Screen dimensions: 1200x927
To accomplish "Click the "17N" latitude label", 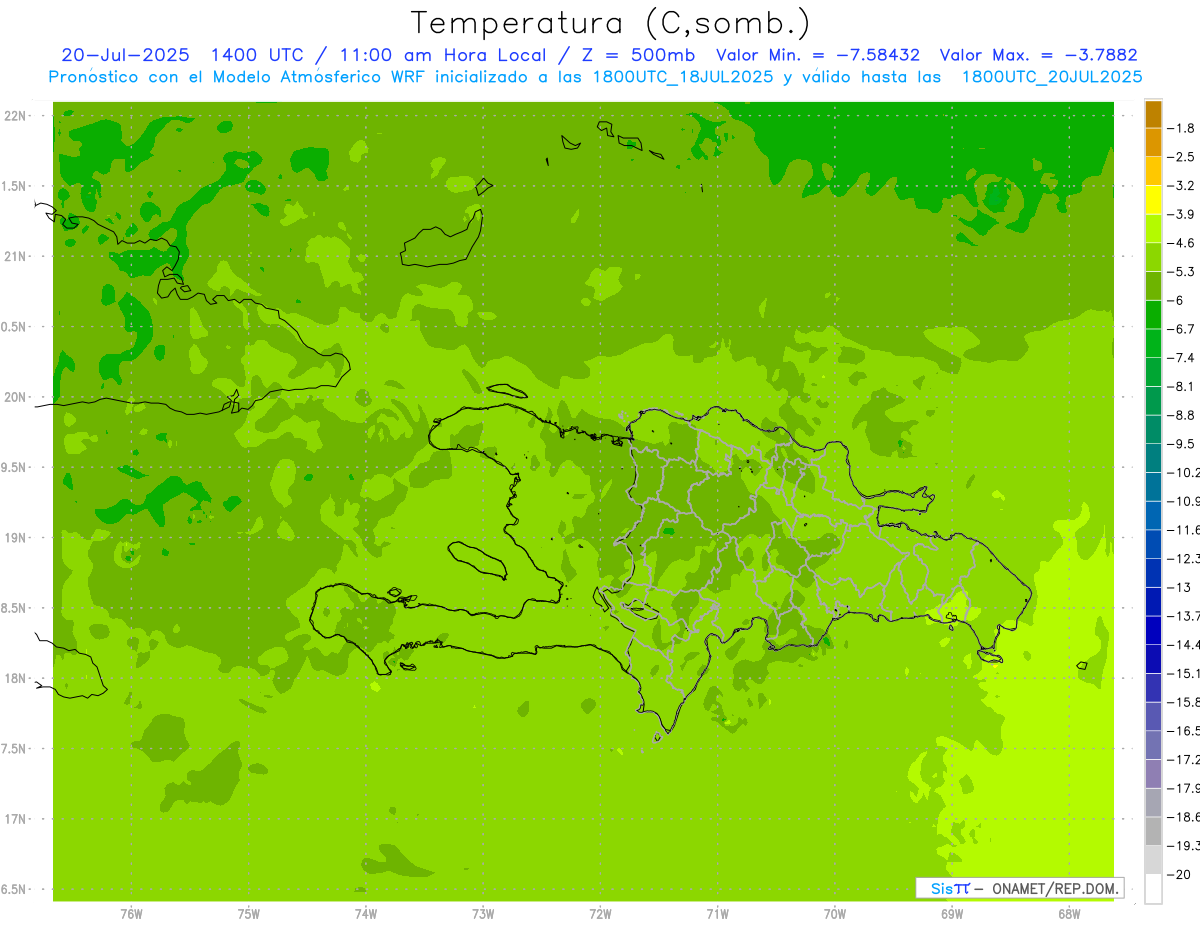I will (x=16, y=819).
